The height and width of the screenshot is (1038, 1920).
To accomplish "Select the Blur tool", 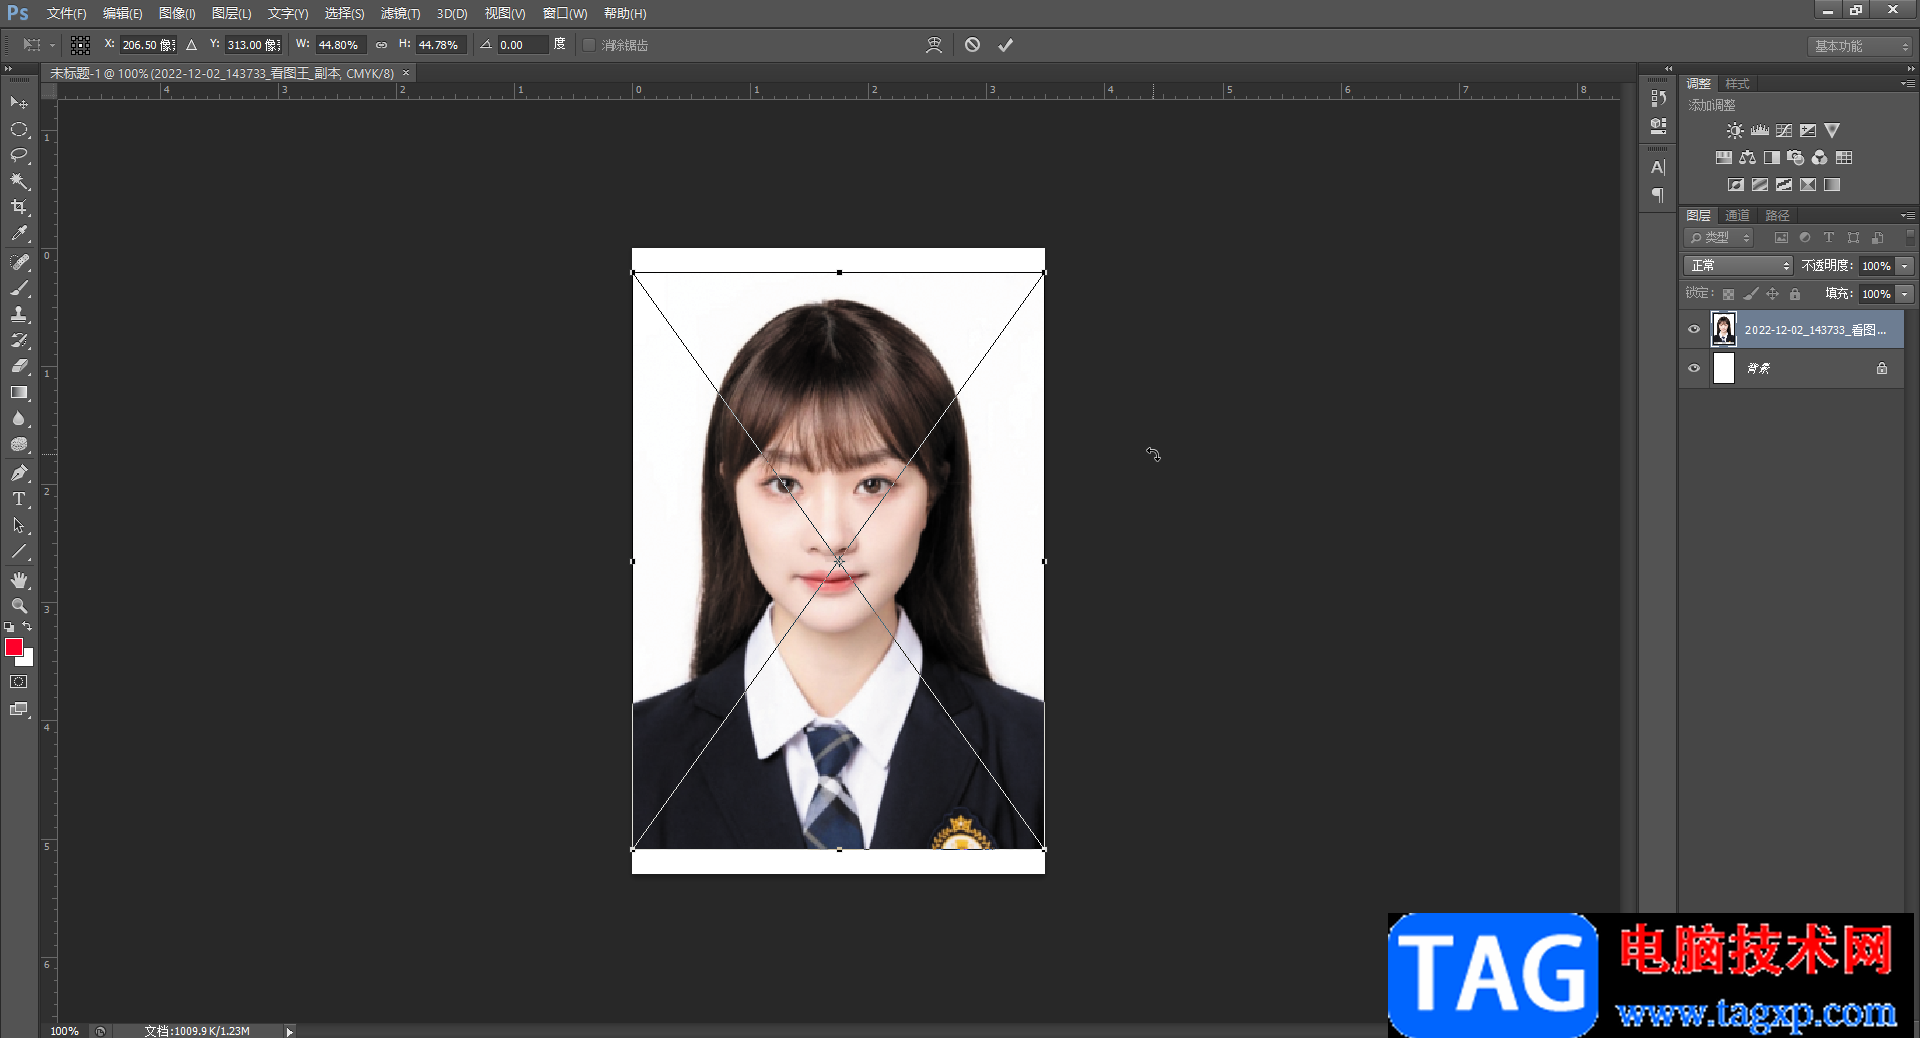I will [x=19, y=419].
